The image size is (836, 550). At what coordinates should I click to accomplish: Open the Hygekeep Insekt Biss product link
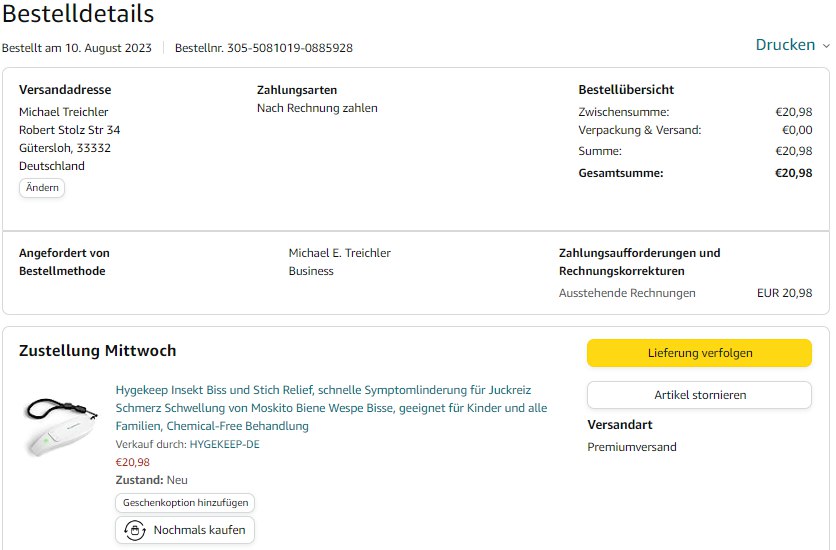[x=331, y=408]
